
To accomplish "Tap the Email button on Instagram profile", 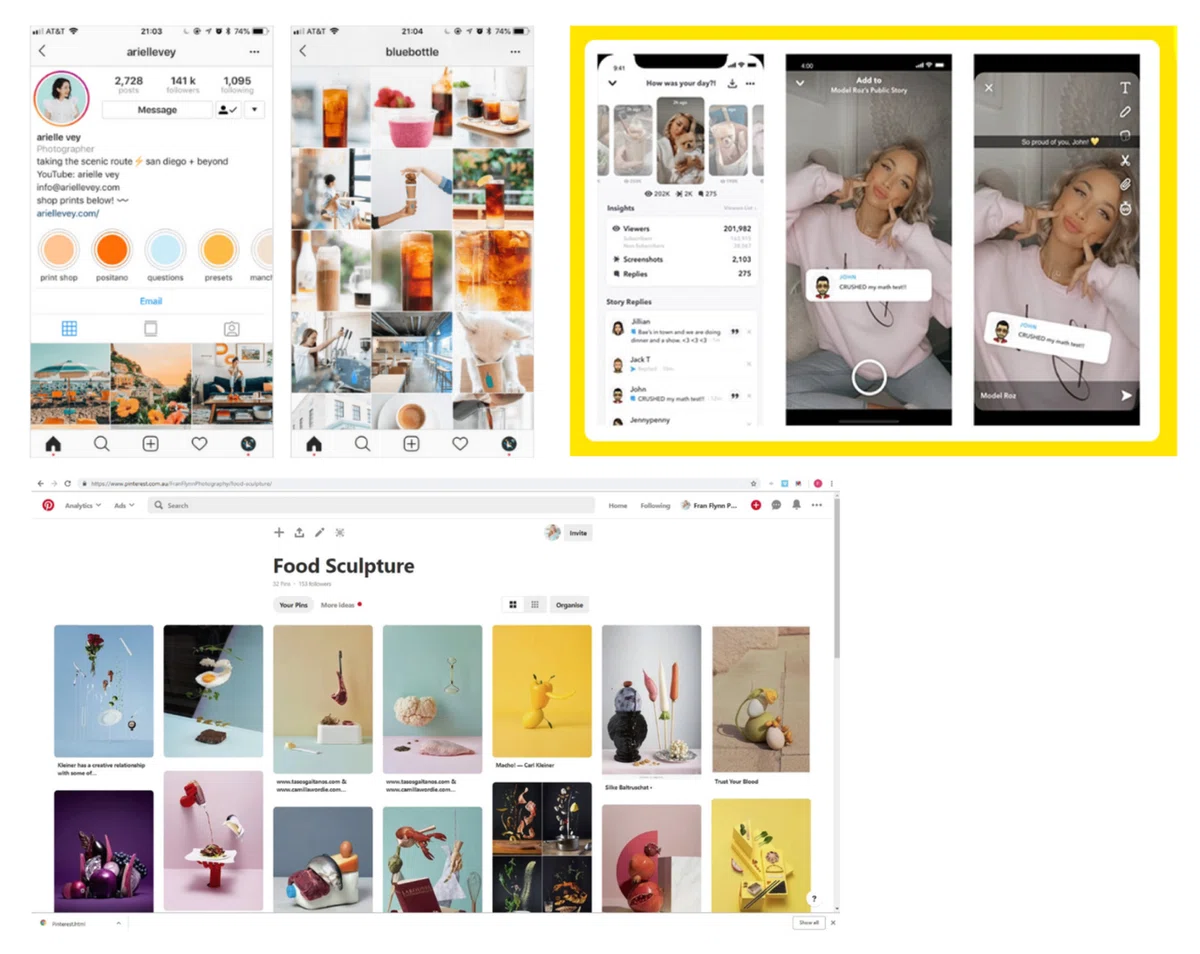I will (151, 300).
